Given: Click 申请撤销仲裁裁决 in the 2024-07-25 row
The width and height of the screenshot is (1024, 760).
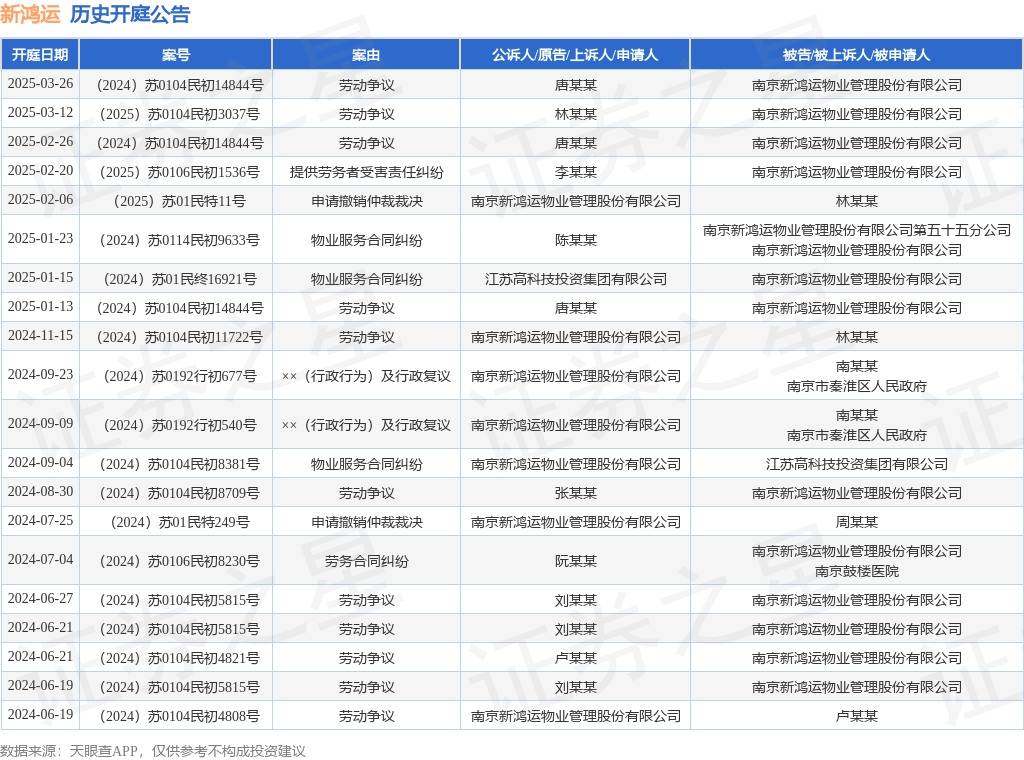Looking at the screenshot, I should click(366, 522).
